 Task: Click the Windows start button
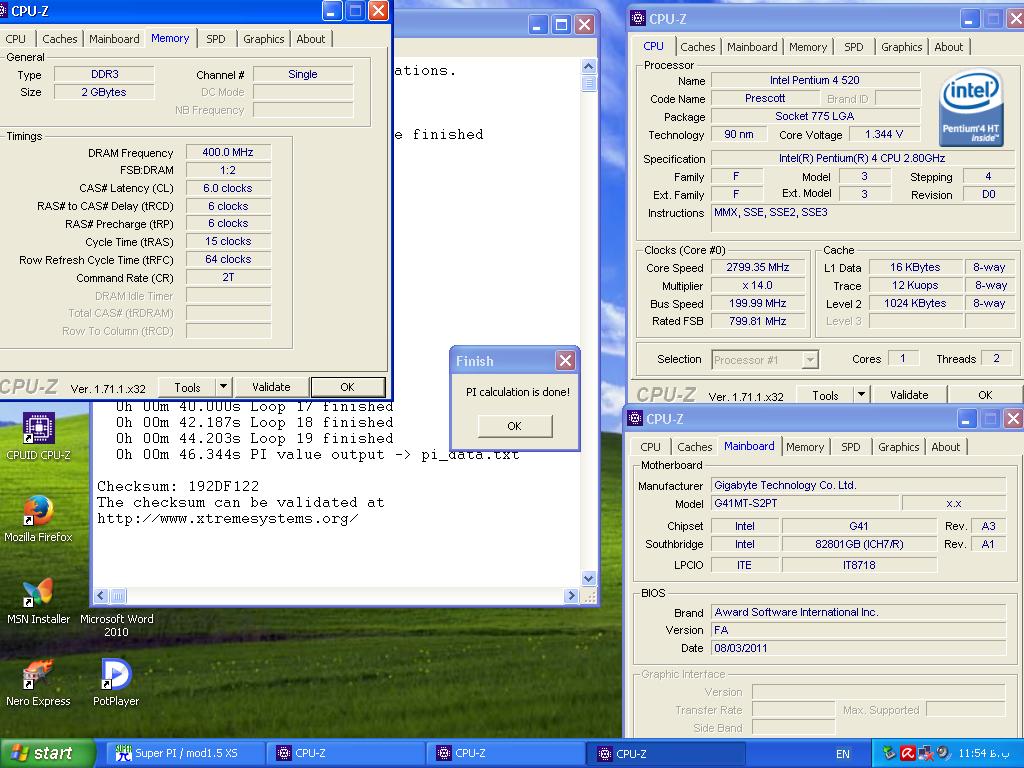(x=47, y=754)
